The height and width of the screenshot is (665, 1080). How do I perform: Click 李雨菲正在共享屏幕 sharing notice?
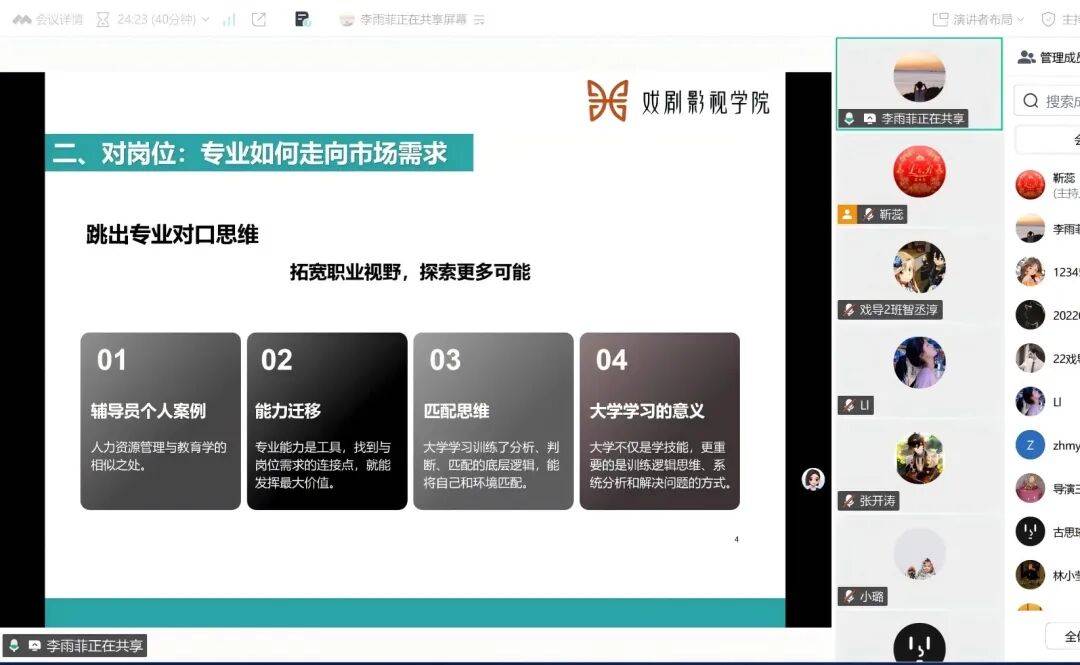[413, 20]
